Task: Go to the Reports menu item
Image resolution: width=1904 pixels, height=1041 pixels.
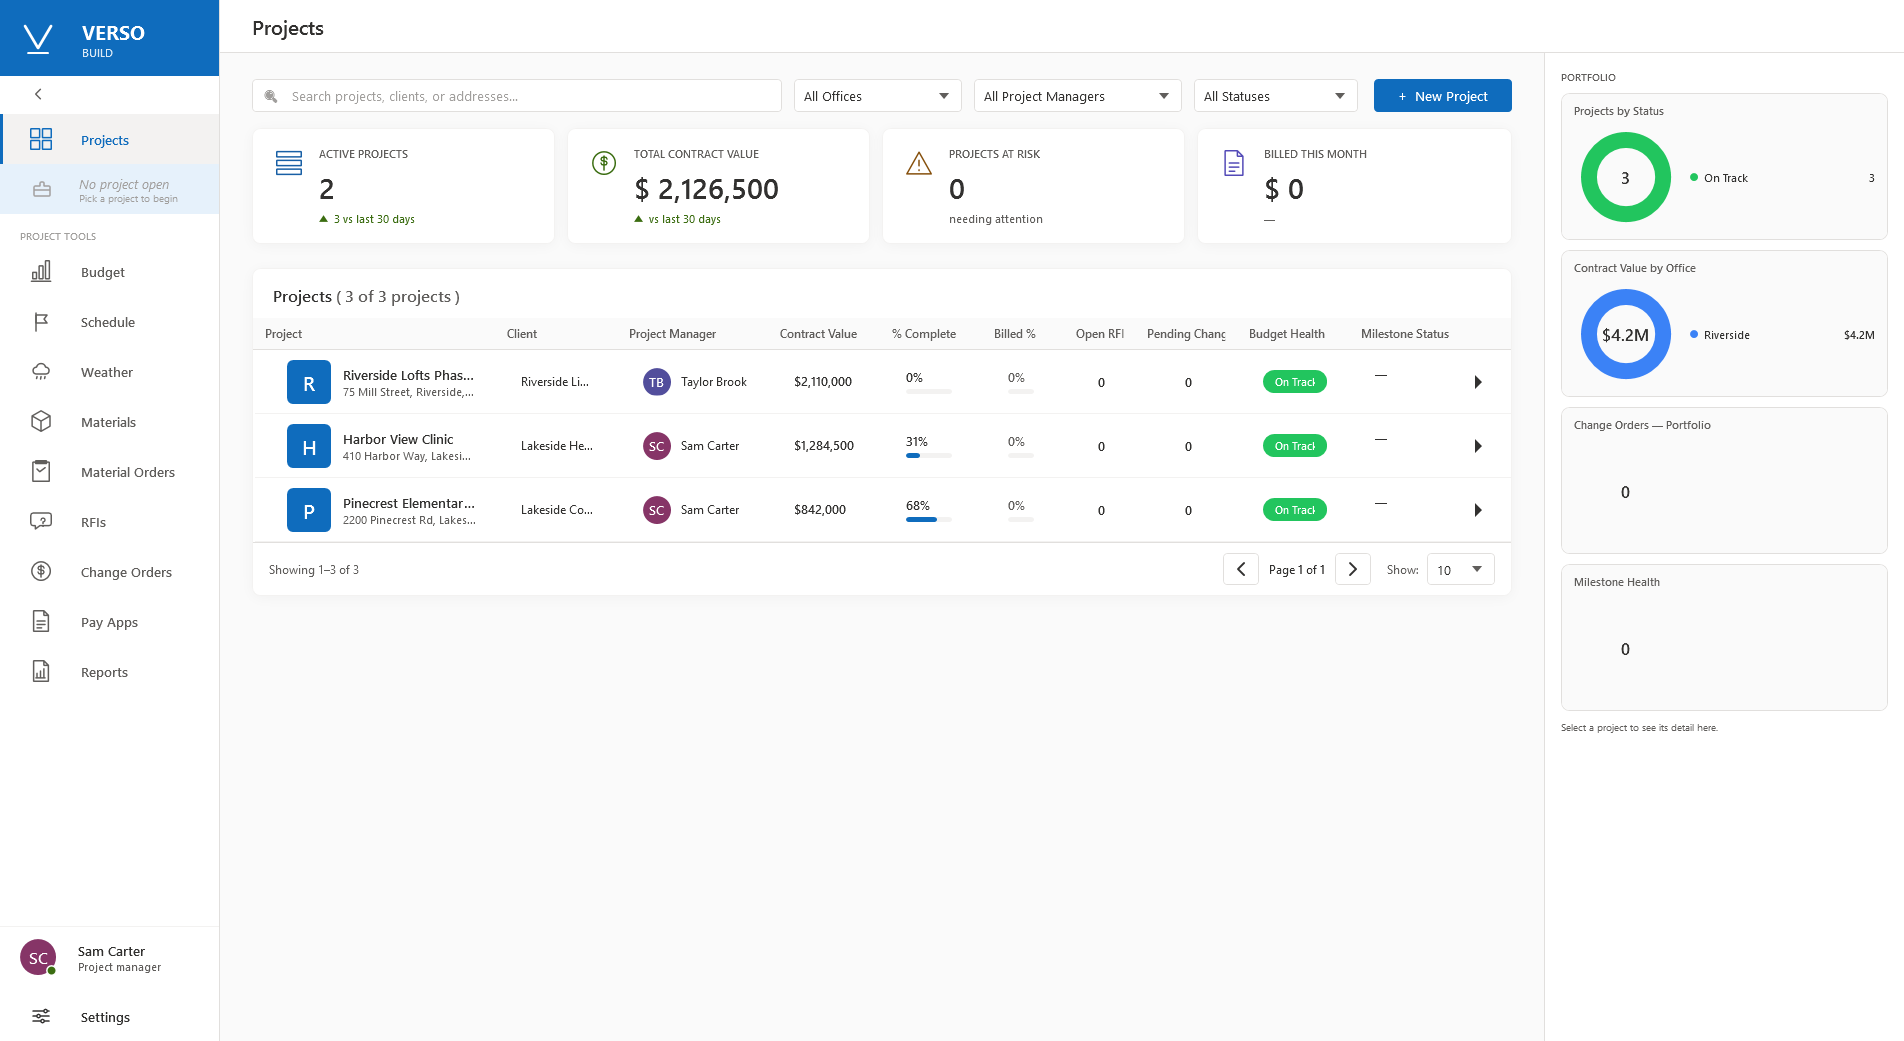Action: tap(110, 672)
